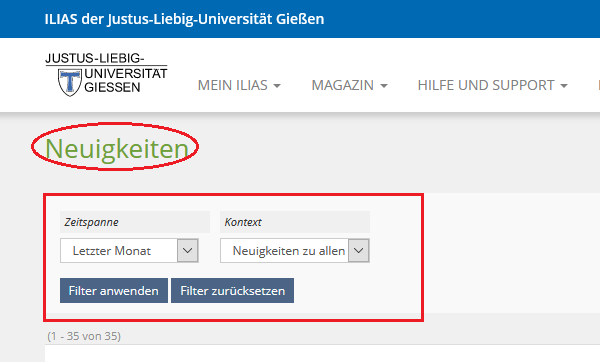Screen dimensions: 600x362
Task: Click the (1 - 35 von 35) results counter
Action: coord(84,336)
